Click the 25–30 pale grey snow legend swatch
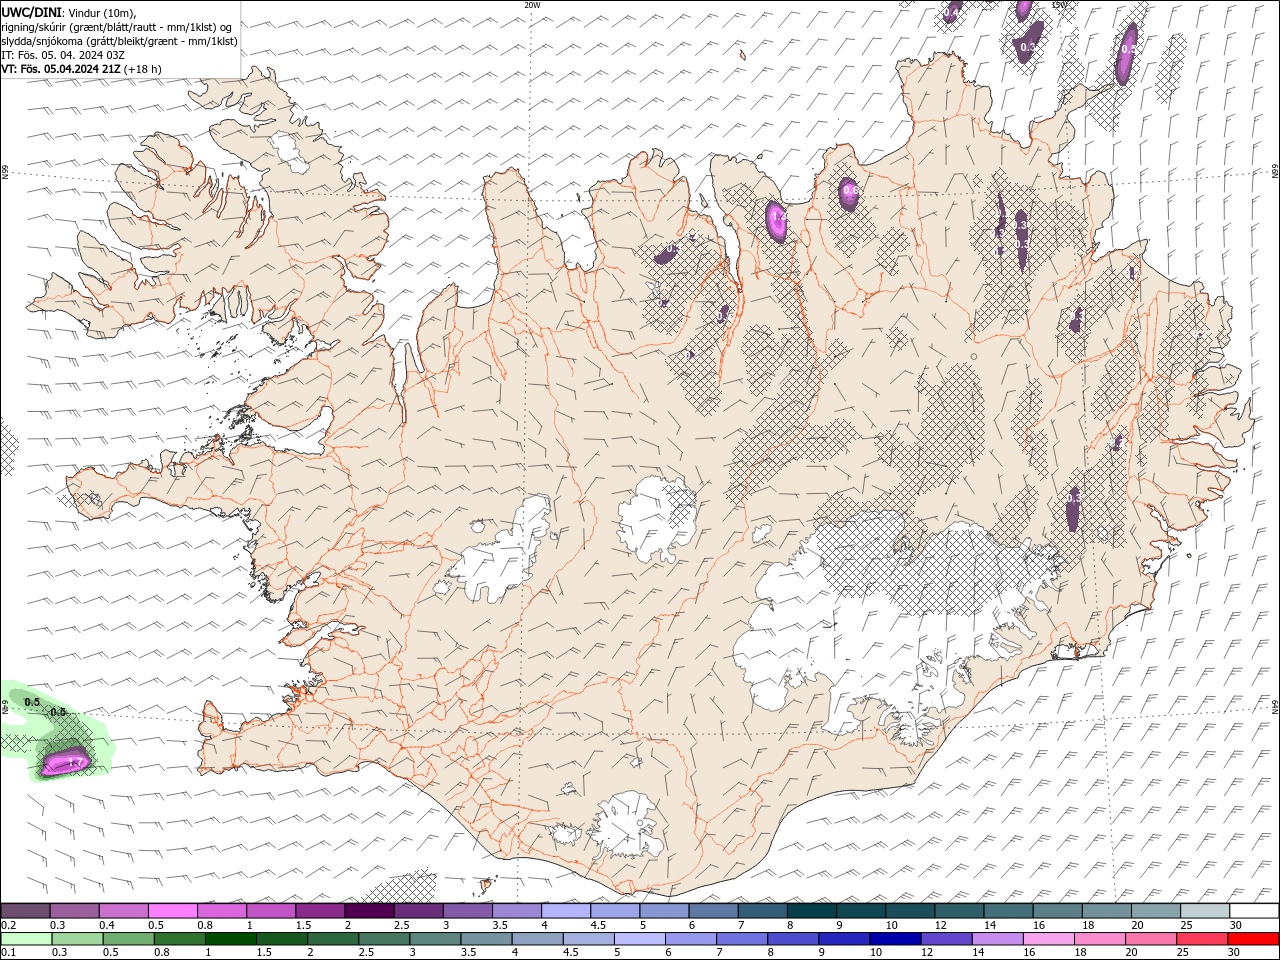The image size is (1280, 960). pyautogui.click(x=1205, y=911)
